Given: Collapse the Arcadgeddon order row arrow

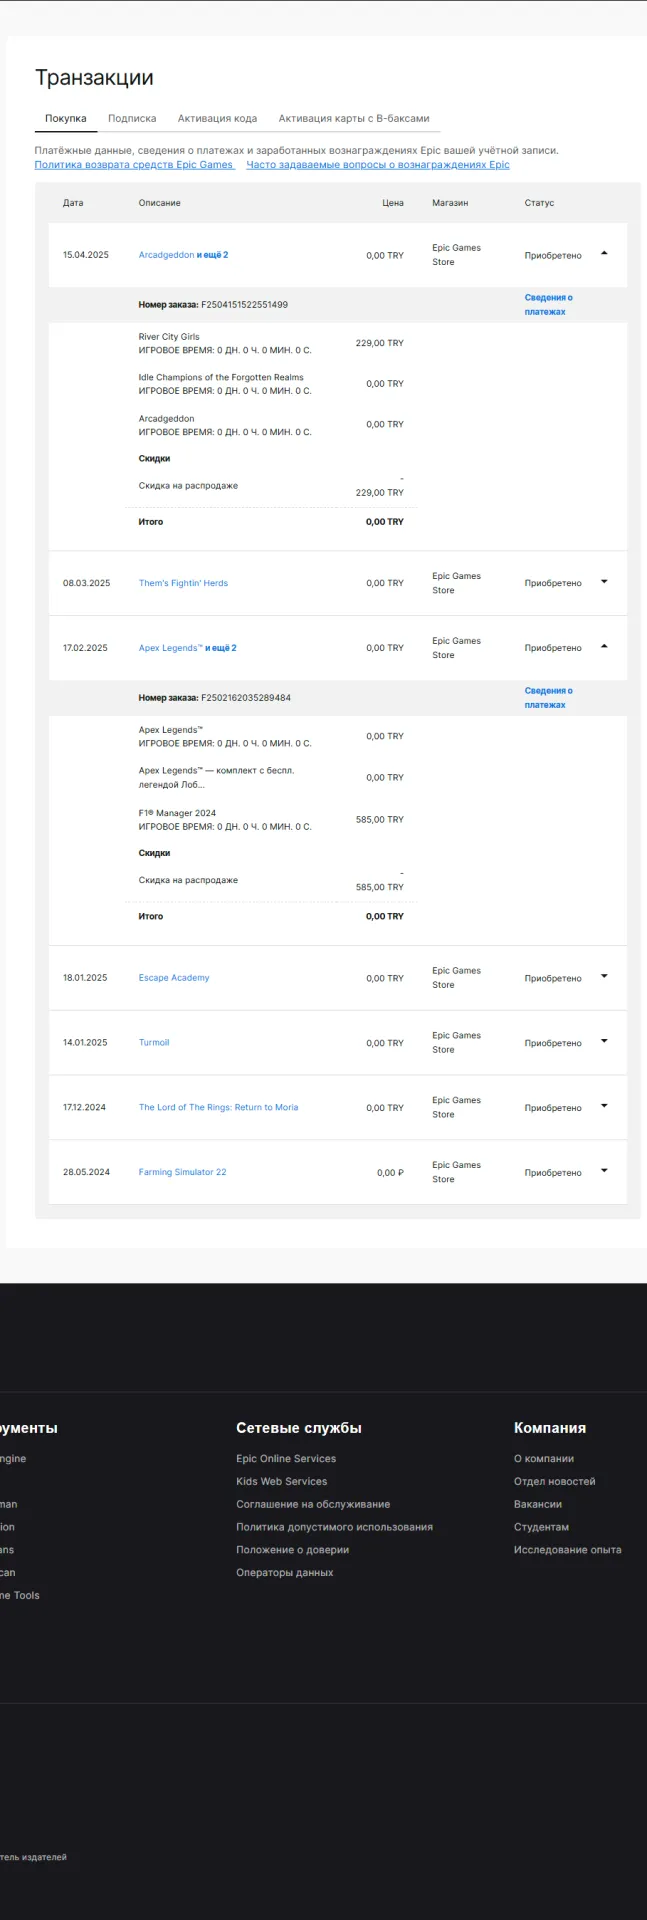Looking at the screenshot, I should pyautogui.click(x=604, y=254).
